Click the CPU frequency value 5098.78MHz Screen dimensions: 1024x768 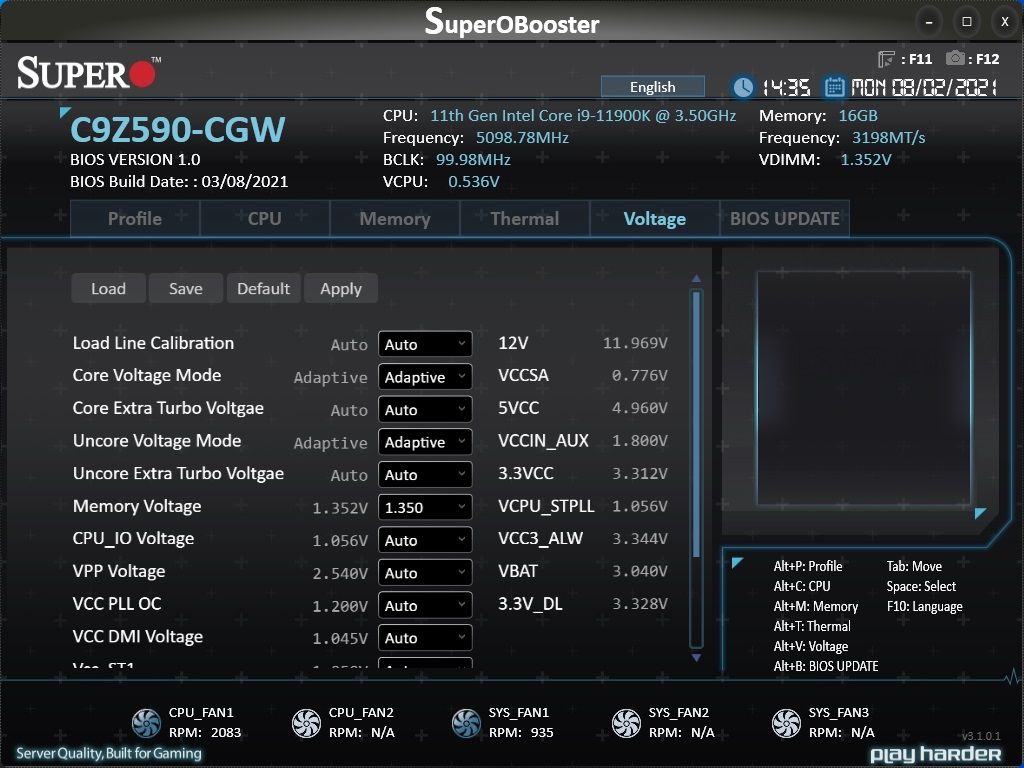(522, 138)
